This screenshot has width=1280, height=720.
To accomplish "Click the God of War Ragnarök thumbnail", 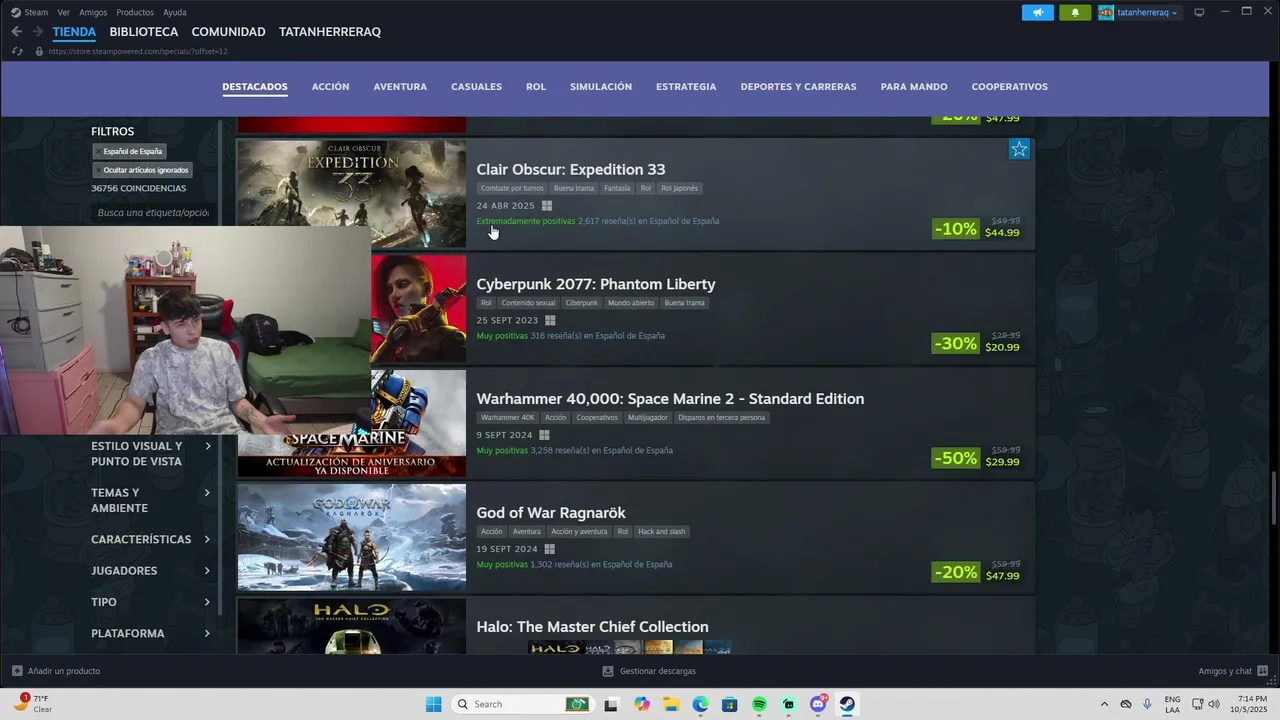I will pos(352,537).
